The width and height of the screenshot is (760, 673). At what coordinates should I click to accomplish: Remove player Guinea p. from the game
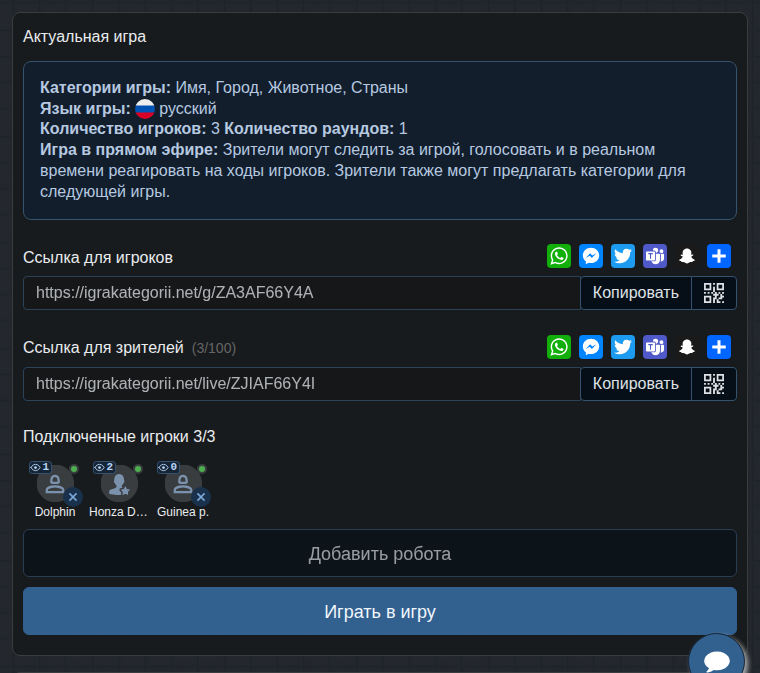click(x=201, y=497)
